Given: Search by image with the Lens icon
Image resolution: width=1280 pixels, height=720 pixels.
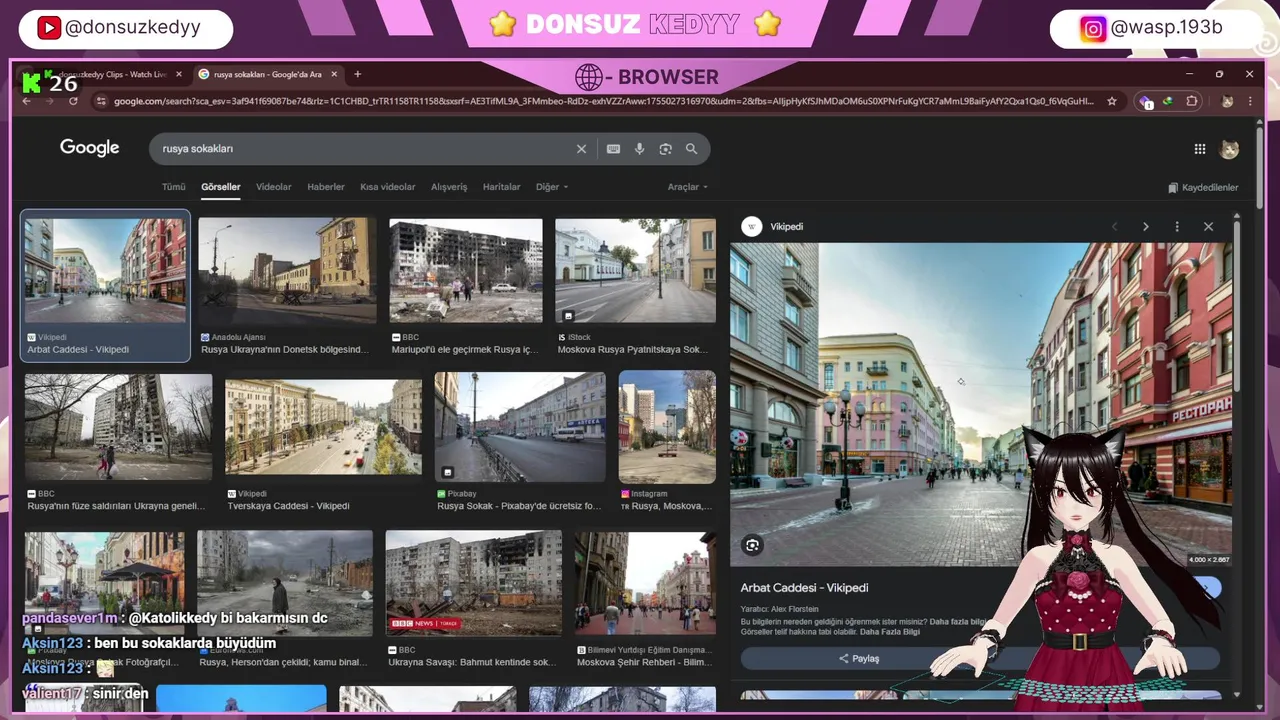Looking at the screenshot, I should [665, 149].
